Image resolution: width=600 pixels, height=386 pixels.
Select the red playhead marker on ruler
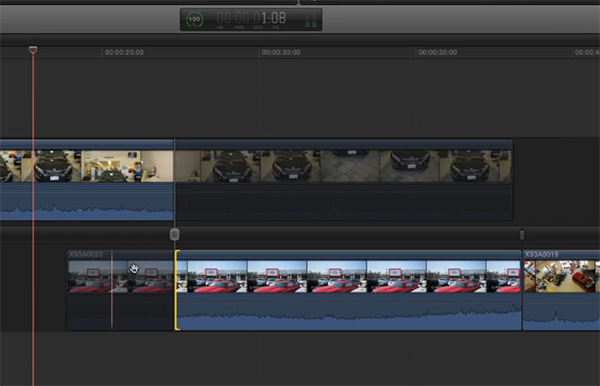[x=33, y=50]
